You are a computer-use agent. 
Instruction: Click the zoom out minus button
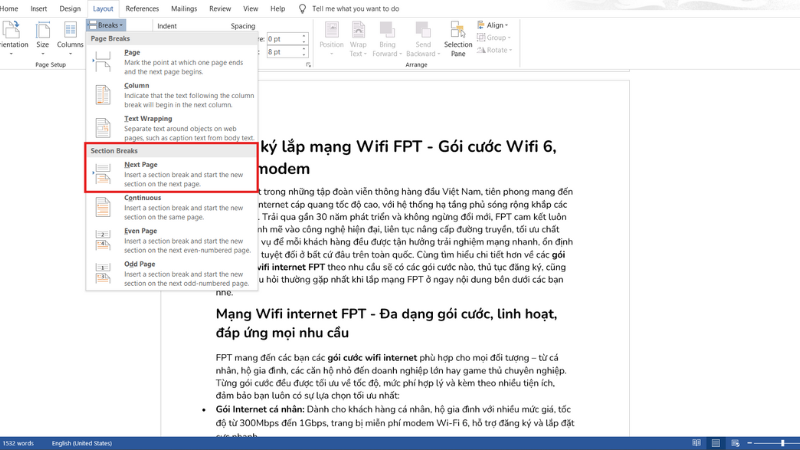click(749, 443)
